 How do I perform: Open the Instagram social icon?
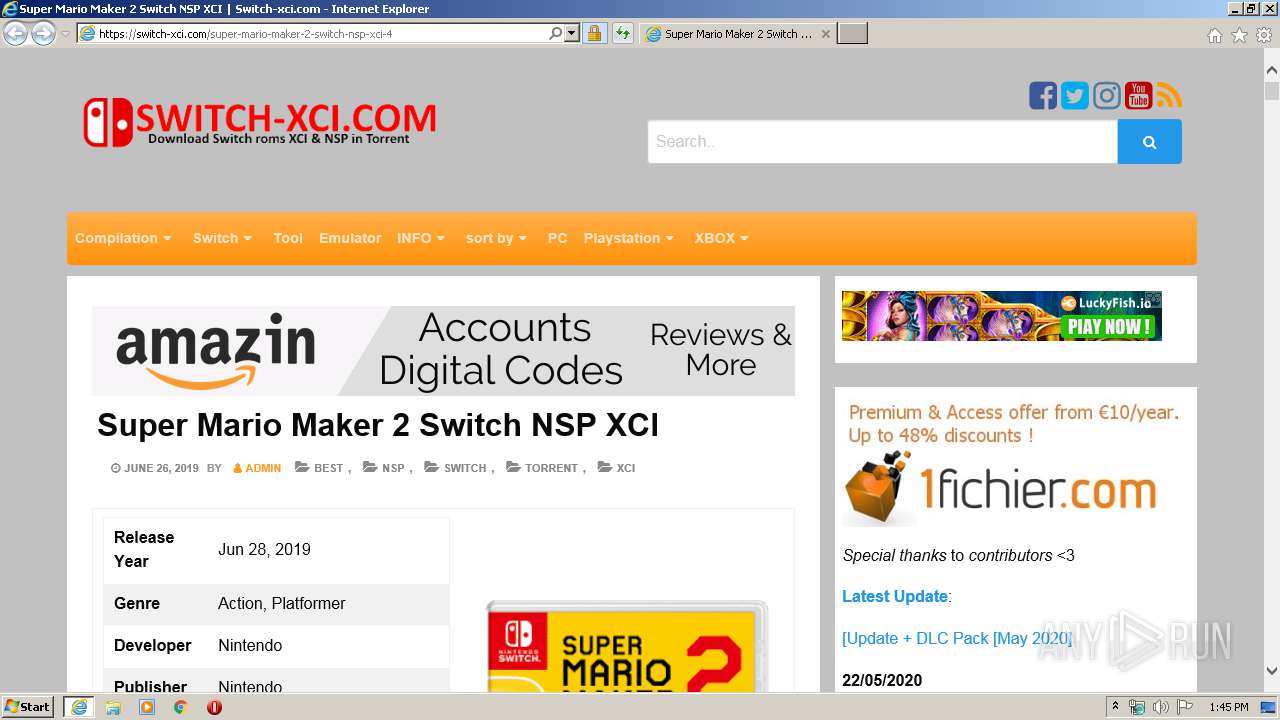[x=1107, y=96]
